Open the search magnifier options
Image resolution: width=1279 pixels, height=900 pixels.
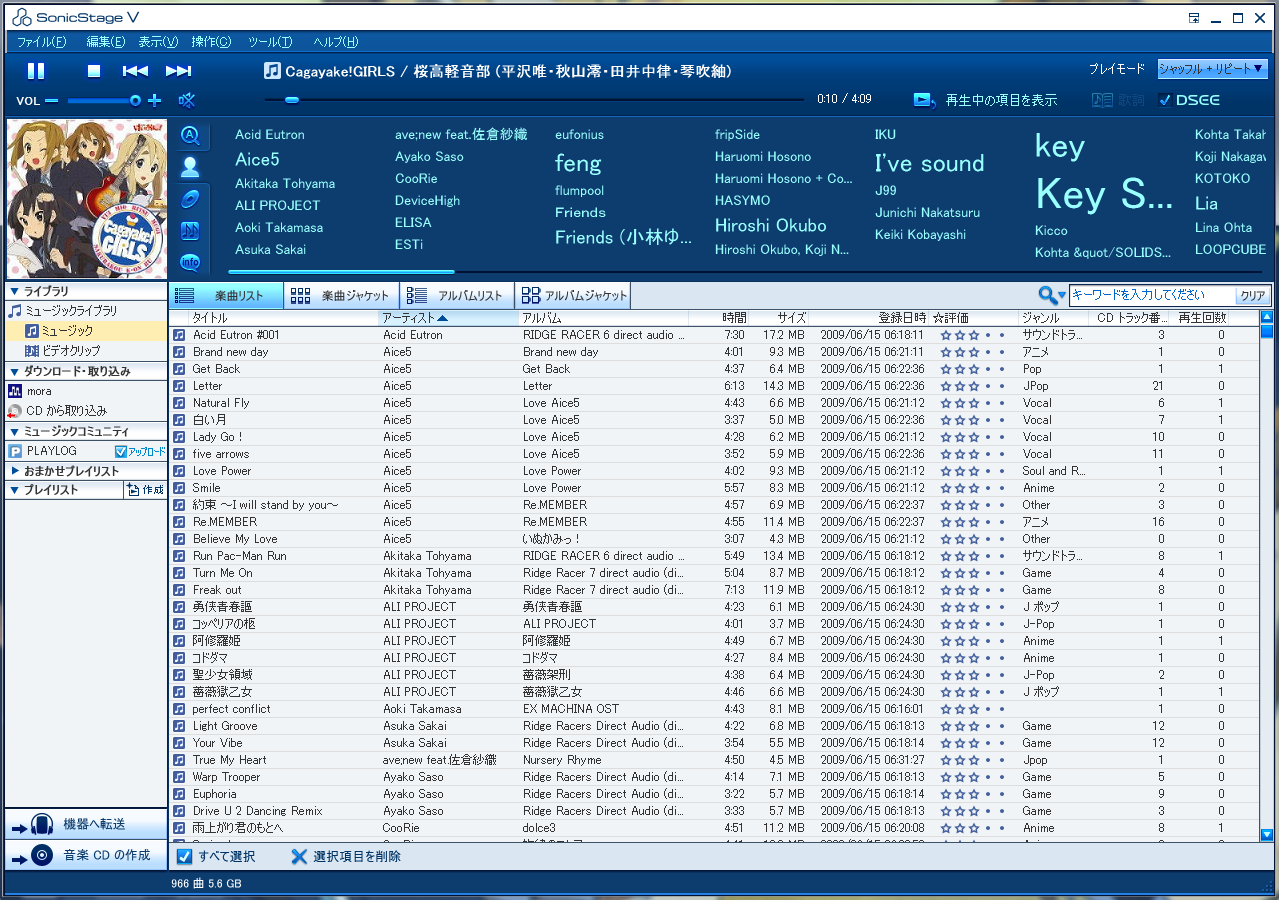click(1052, 295)
